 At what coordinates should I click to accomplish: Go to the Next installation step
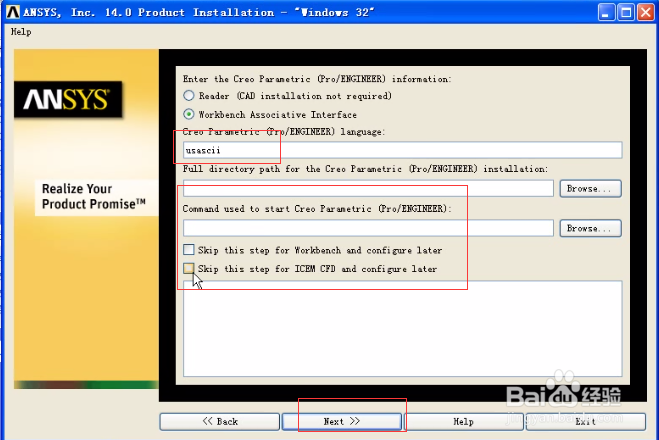342,422
